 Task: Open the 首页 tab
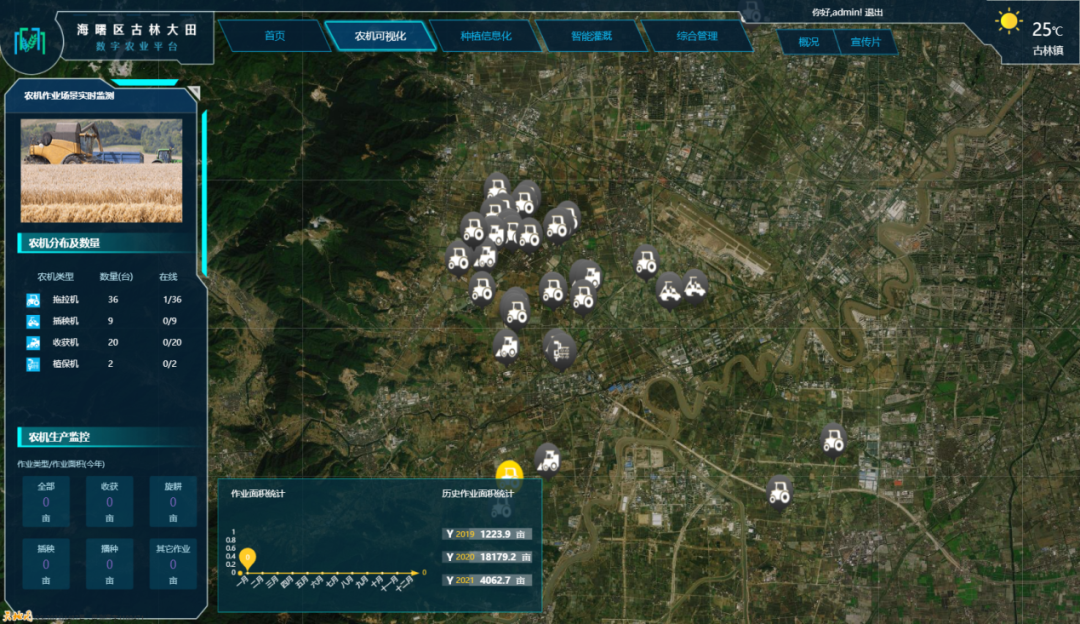[275, 36]
